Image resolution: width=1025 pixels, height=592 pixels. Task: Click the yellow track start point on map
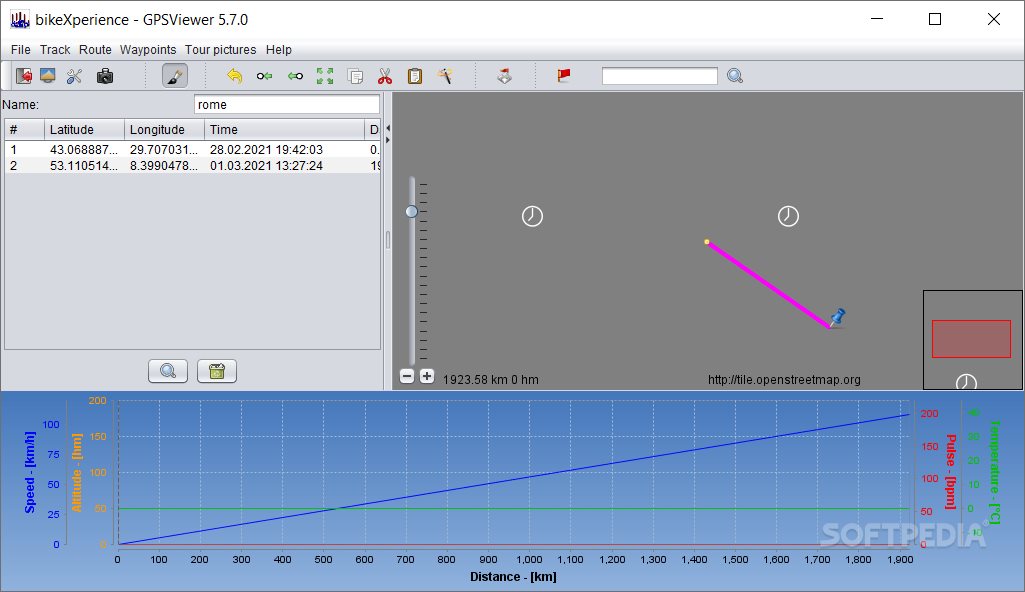click(707, 242)
